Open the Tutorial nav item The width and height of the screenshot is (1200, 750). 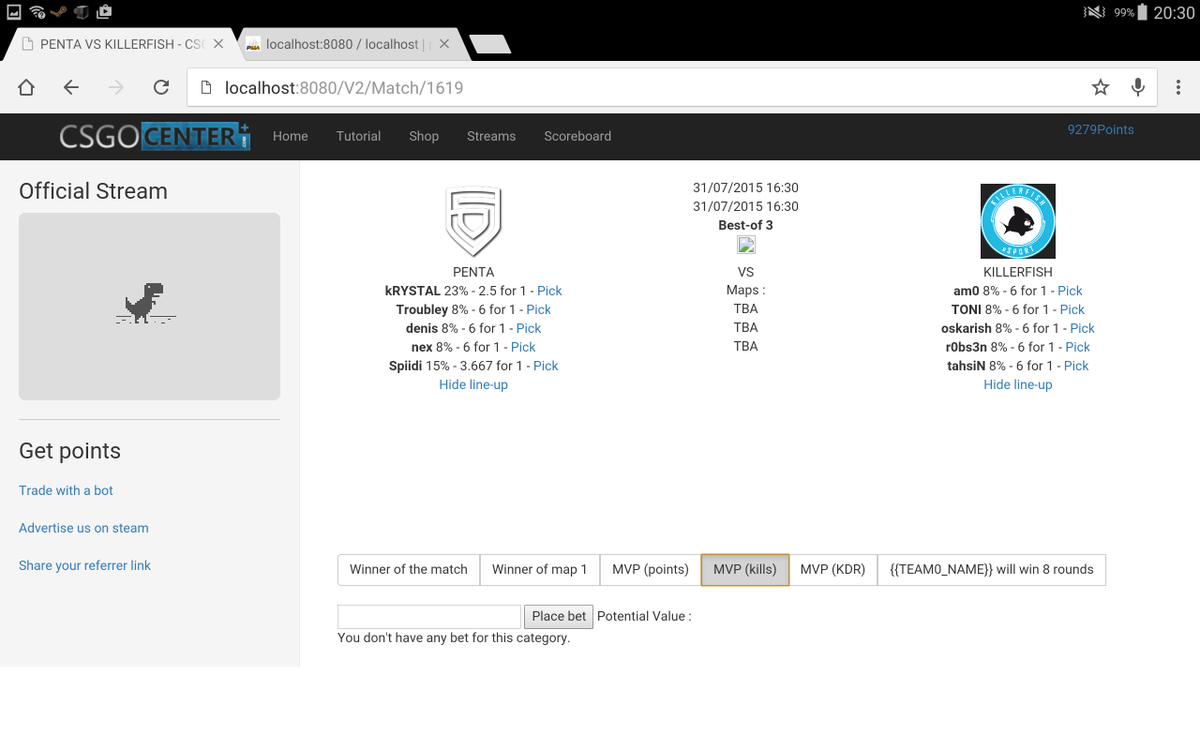pyautogui.click(x=358, y=136)
